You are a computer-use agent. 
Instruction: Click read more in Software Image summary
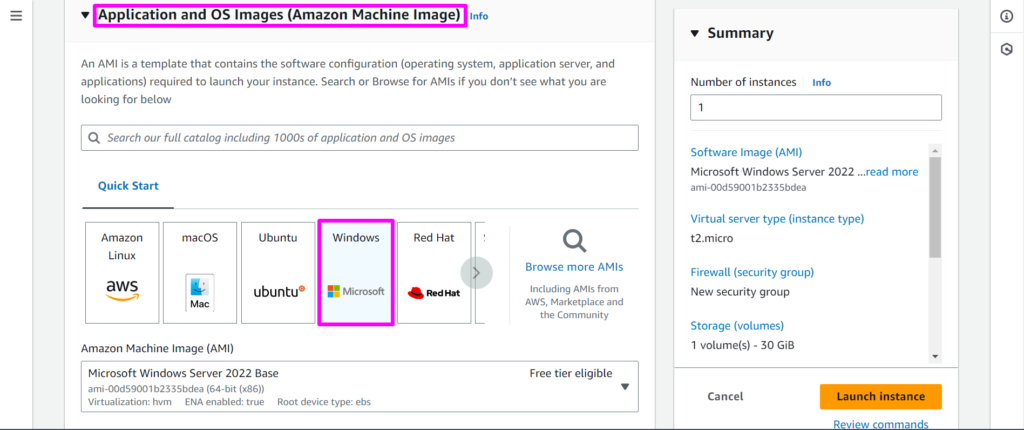(891, 172)
